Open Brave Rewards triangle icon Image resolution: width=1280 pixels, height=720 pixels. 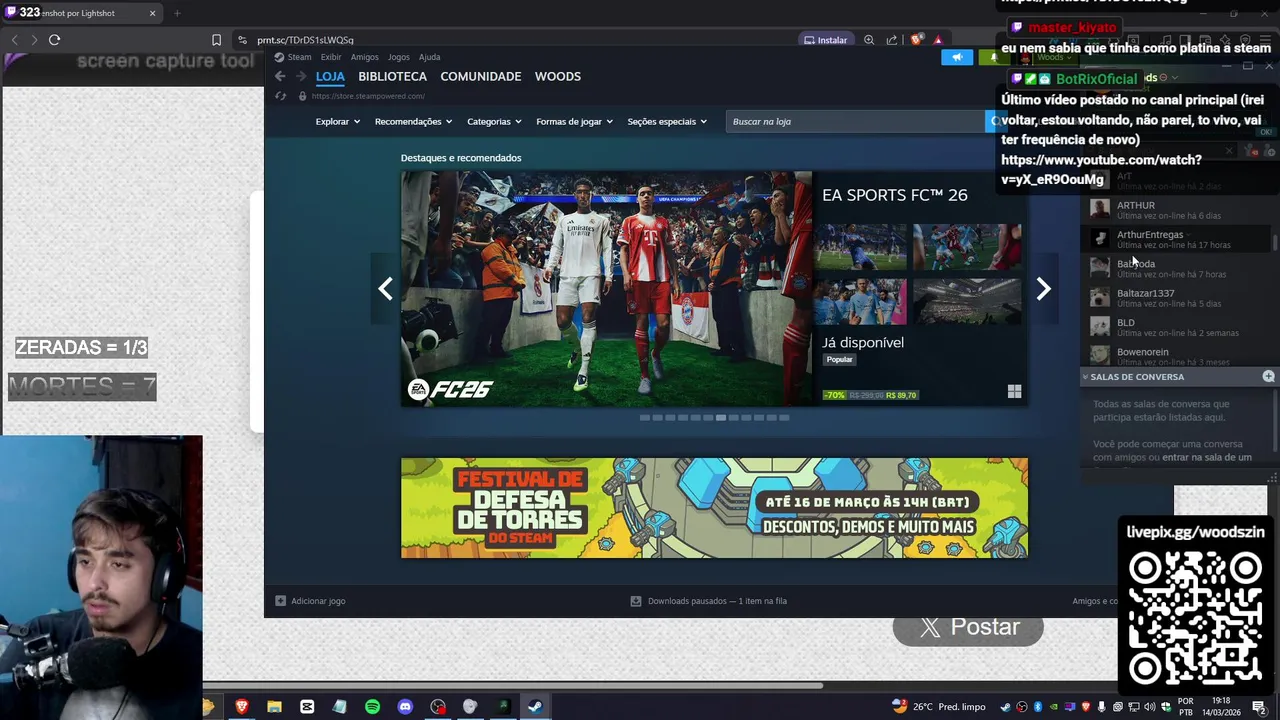pyautogui.click(x=938, y=40)
